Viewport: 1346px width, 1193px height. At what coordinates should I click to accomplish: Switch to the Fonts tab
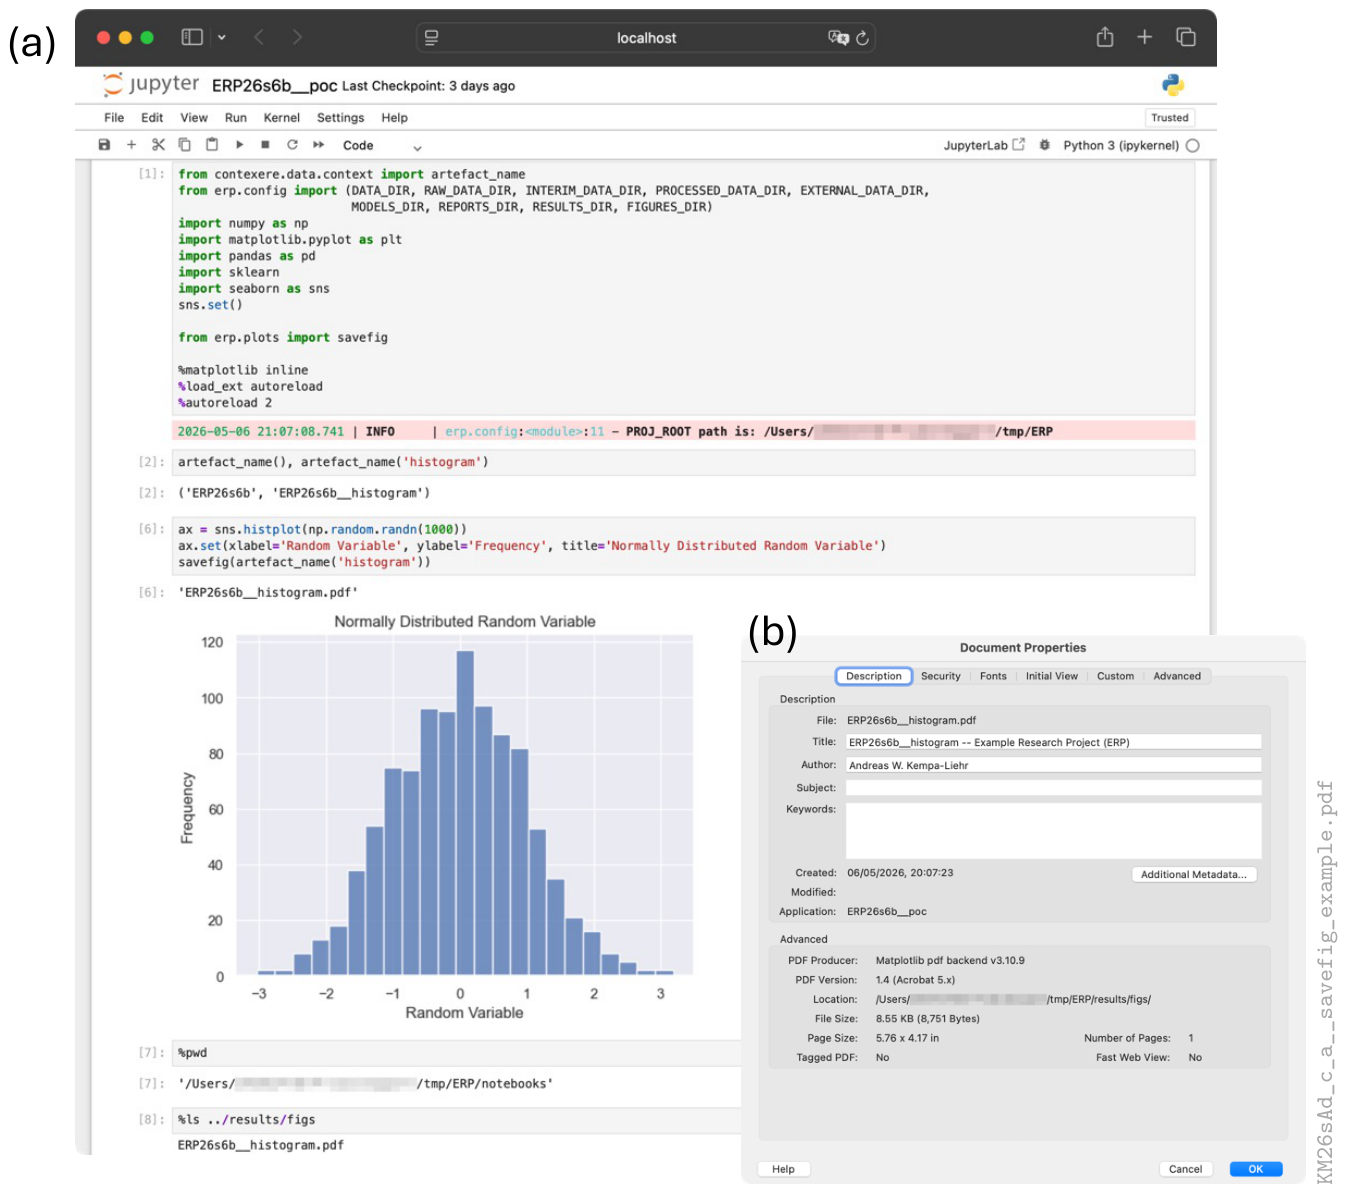tap(993, 676)
